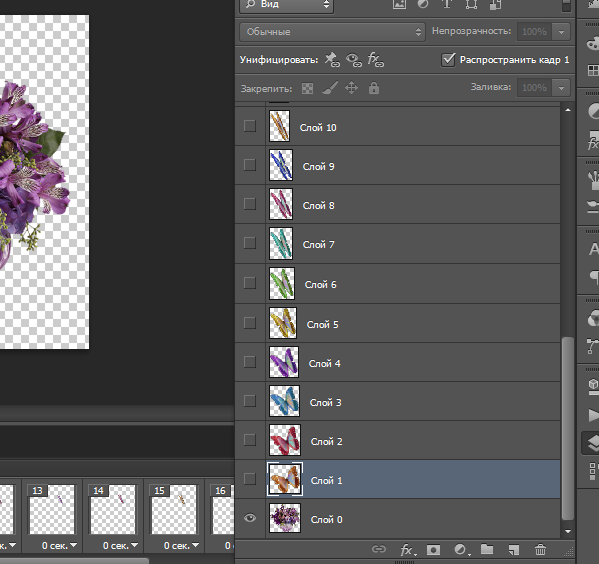Filter layers by type (T) icon
This screenshot has height=564, width=599.
(x=447, y=4)
